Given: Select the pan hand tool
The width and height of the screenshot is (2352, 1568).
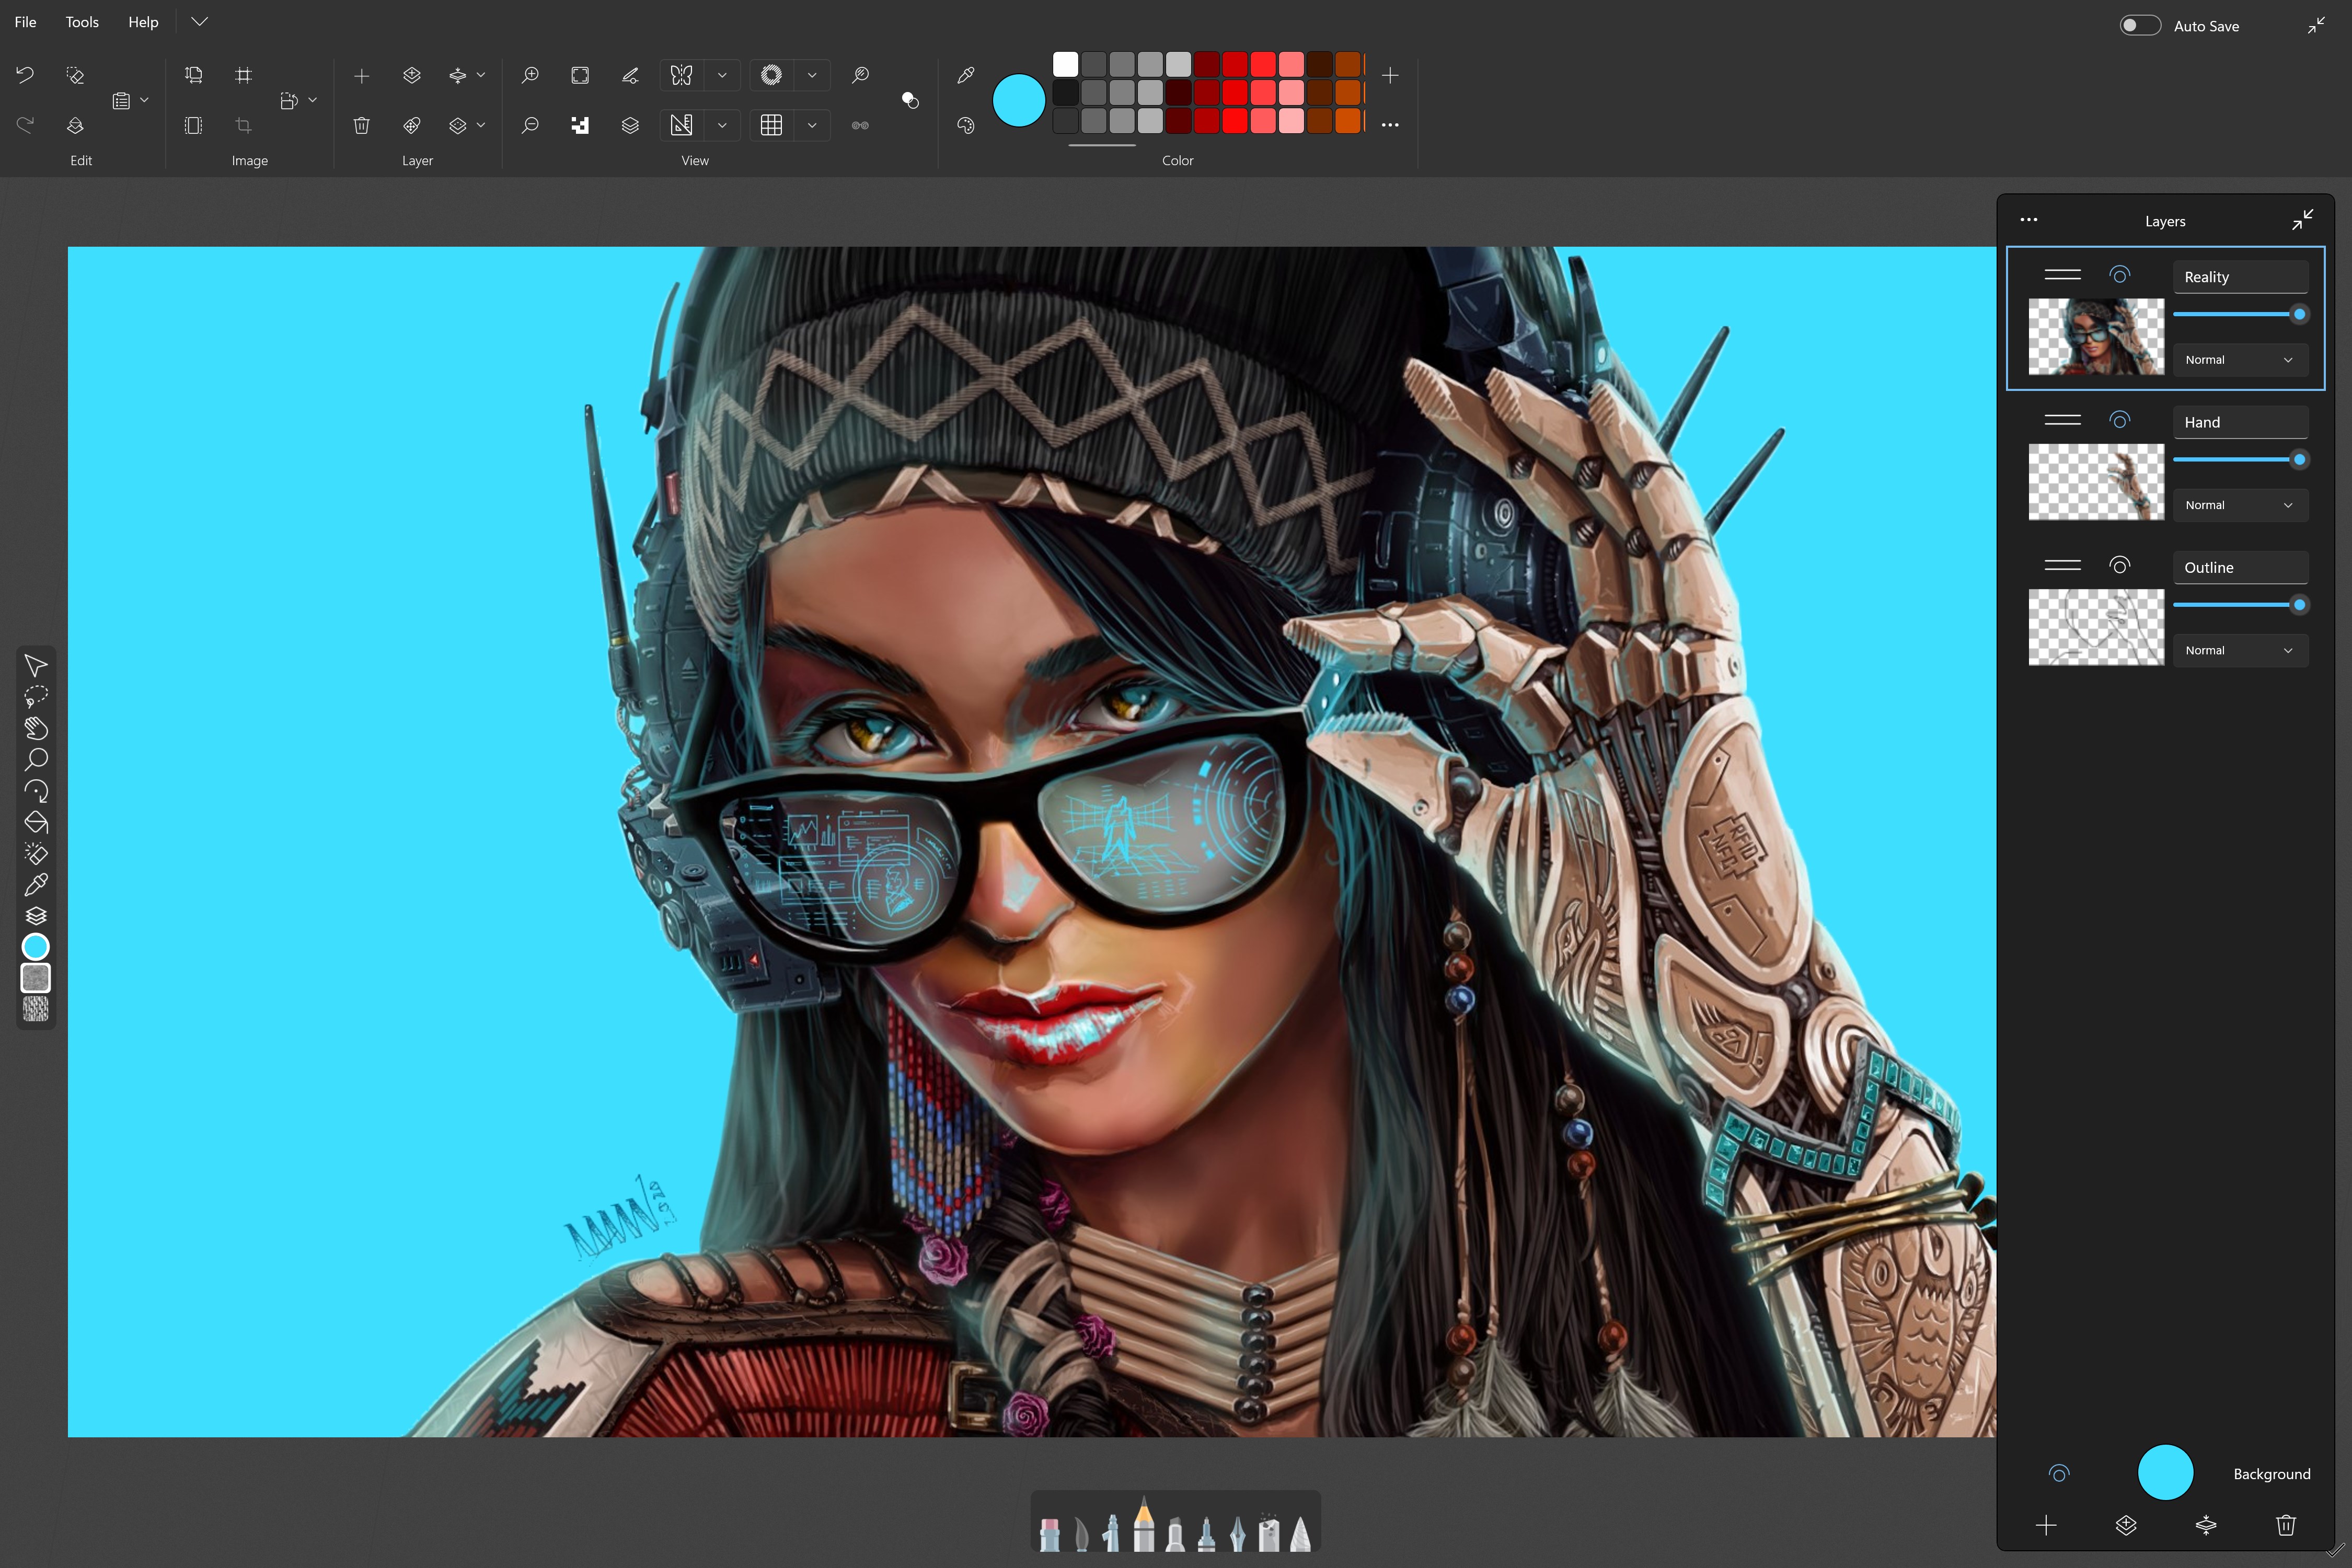Looking at the screenshot, I should coord(36,728).
